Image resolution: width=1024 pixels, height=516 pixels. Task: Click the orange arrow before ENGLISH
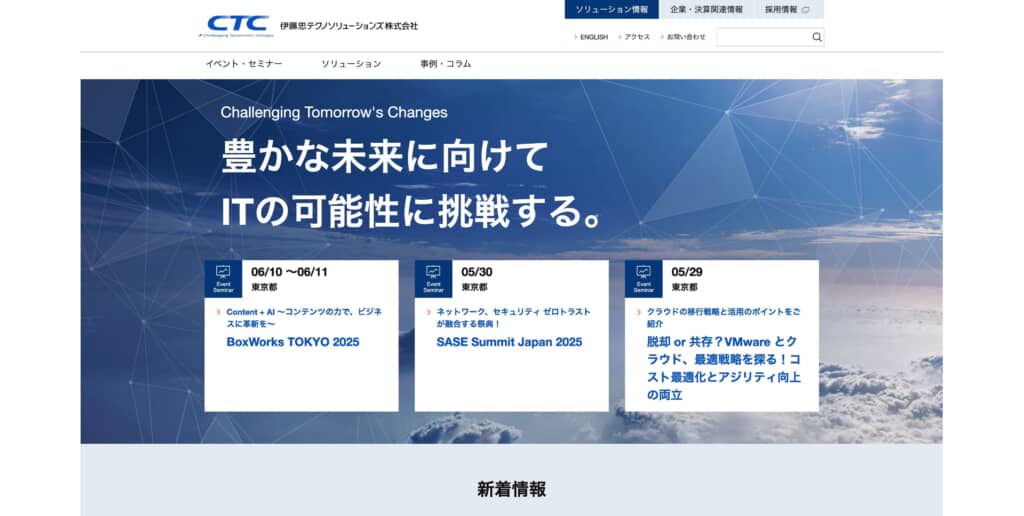pos(576,37)
